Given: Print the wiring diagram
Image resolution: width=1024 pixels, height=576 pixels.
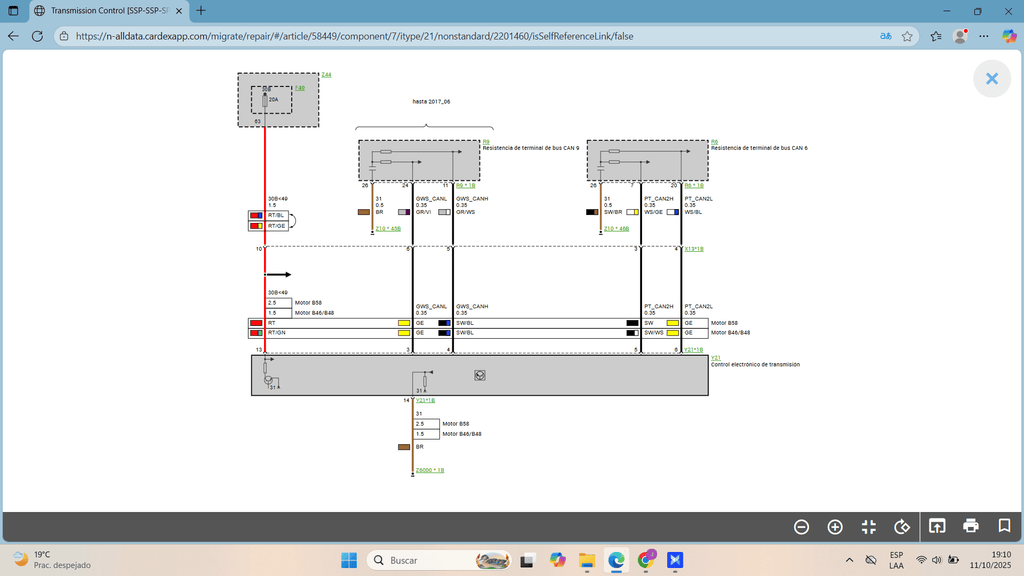Looking at the screenshot, I should click(x=970, y=526).
